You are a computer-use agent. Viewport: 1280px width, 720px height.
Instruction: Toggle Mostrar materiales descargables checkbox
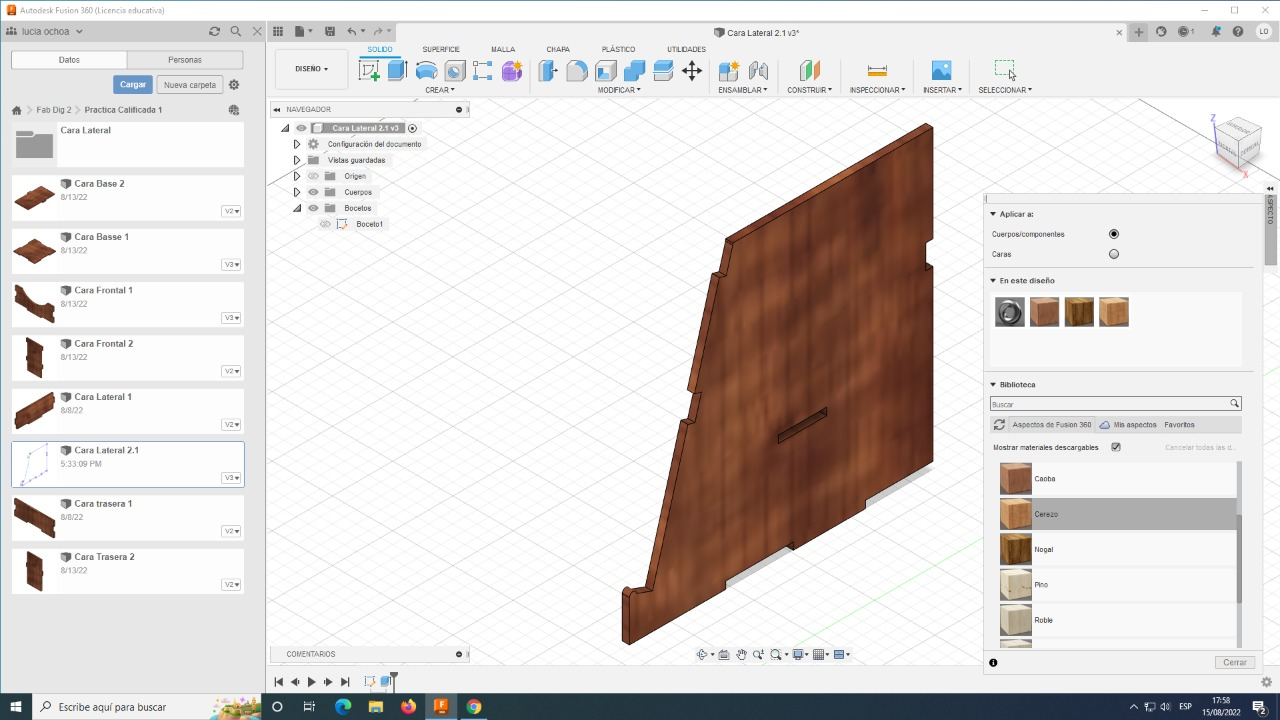click(1116, 447)
